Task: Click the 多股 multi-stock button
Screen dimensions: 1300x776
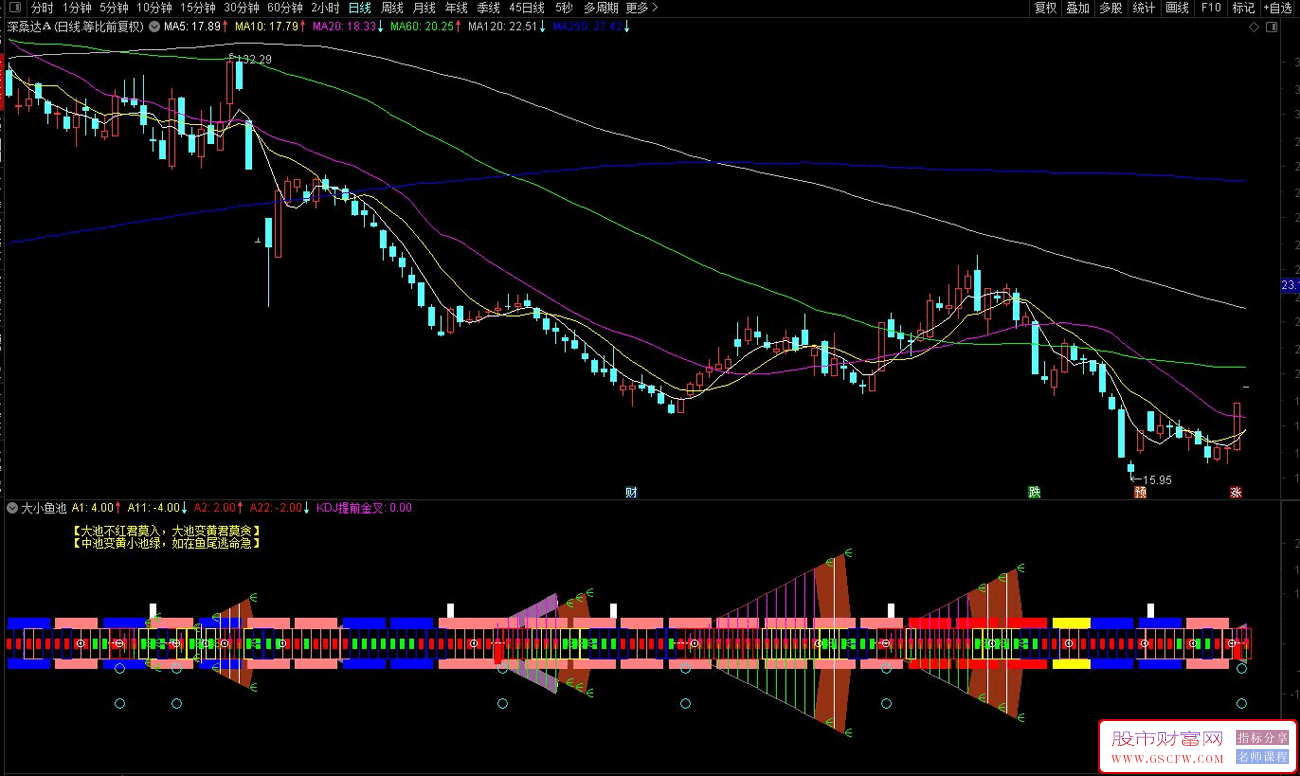Action: (1111, 8)
